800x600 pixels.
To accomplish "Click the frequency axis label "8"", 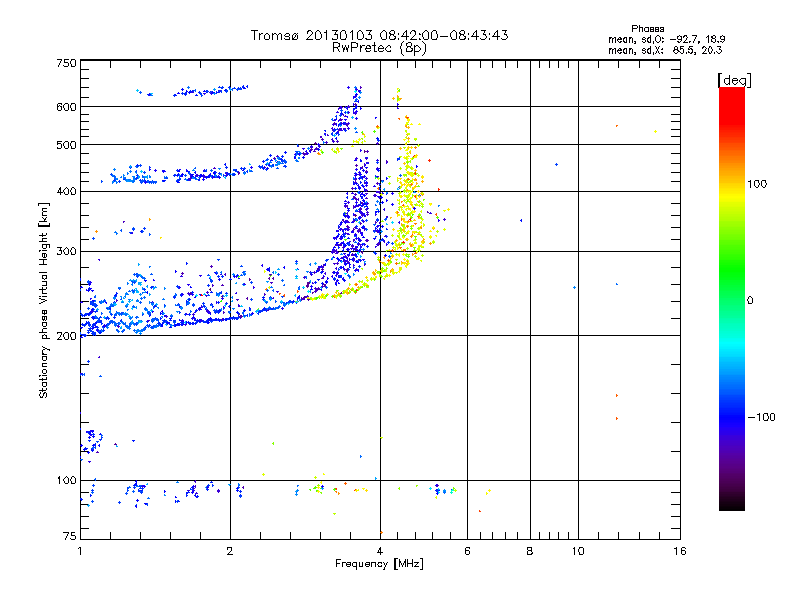I will (x=530, y=551).
